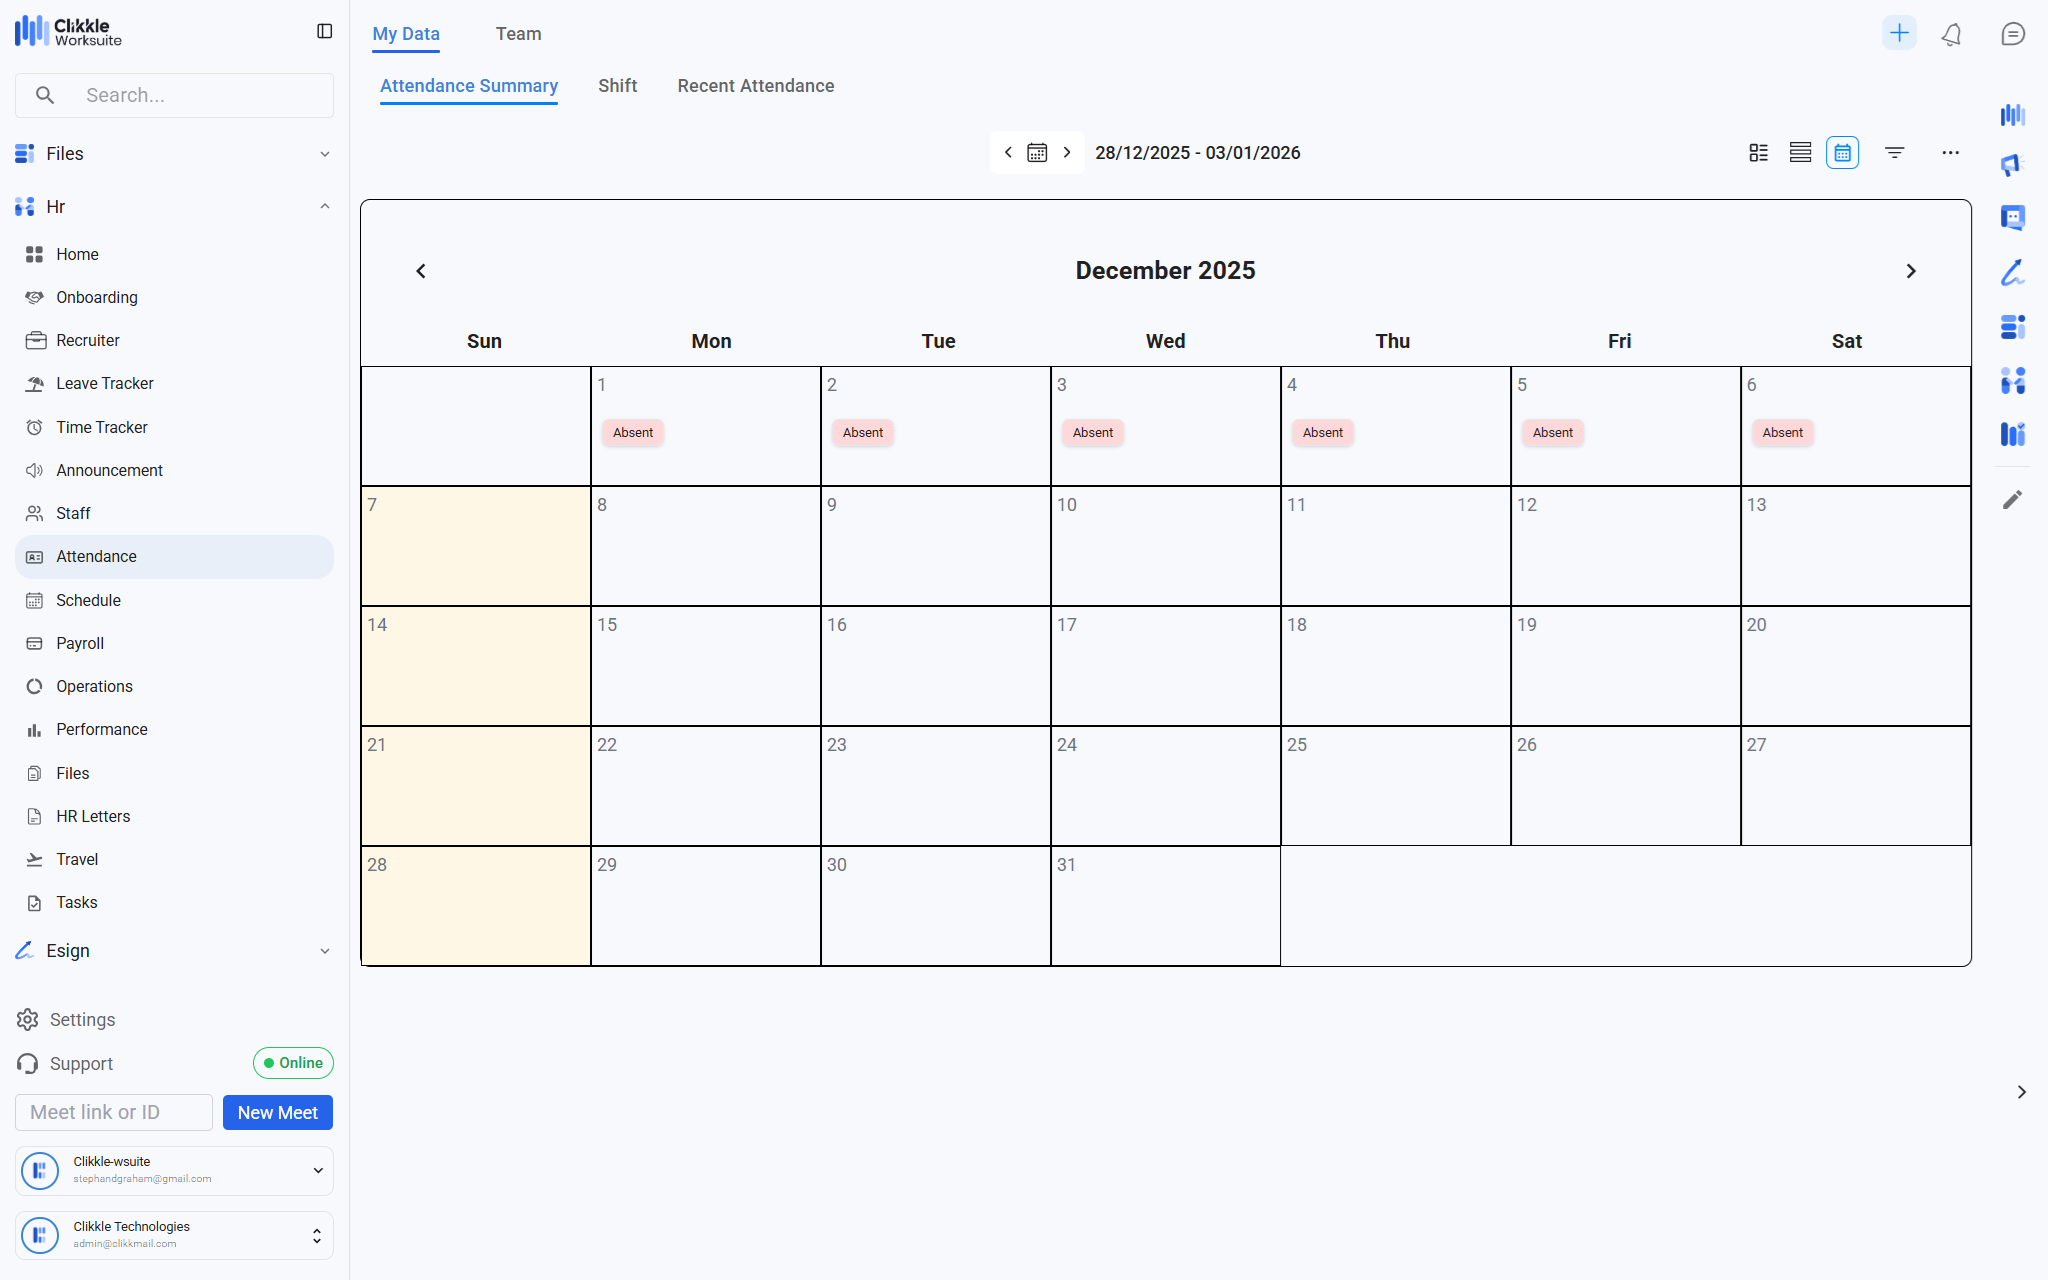Image resolution: width=2048 pixels, height=1280 pixels.
Task: Open the notifications bell
Action: tap(1951, 34)
